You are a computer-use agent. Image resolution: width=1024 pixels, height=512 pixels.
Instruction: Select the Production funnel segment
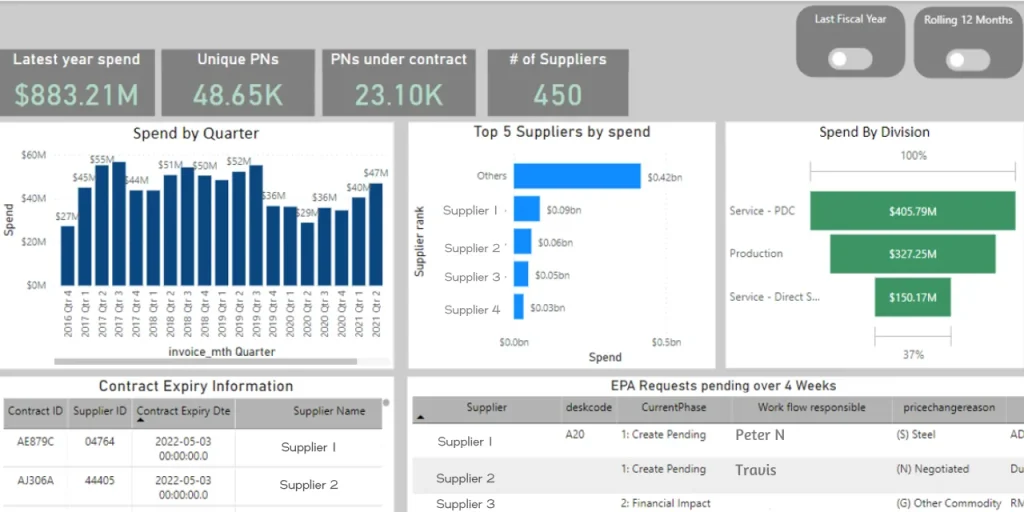coord(911,254)
